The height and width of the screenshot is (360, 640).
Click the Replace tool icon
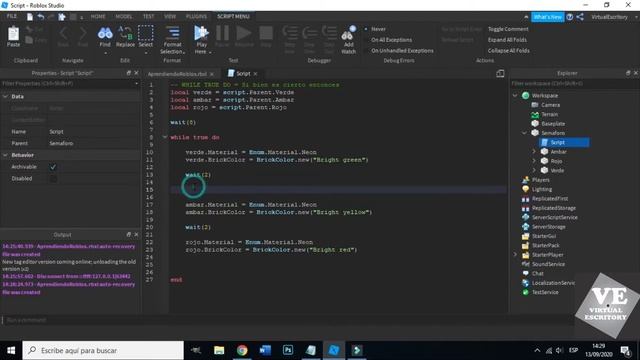[125, 33]
